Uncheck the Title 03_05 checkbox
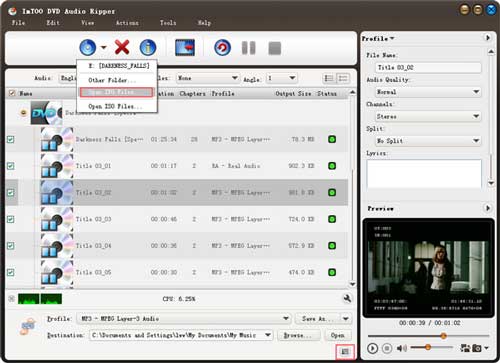 [x=11, y=272]
